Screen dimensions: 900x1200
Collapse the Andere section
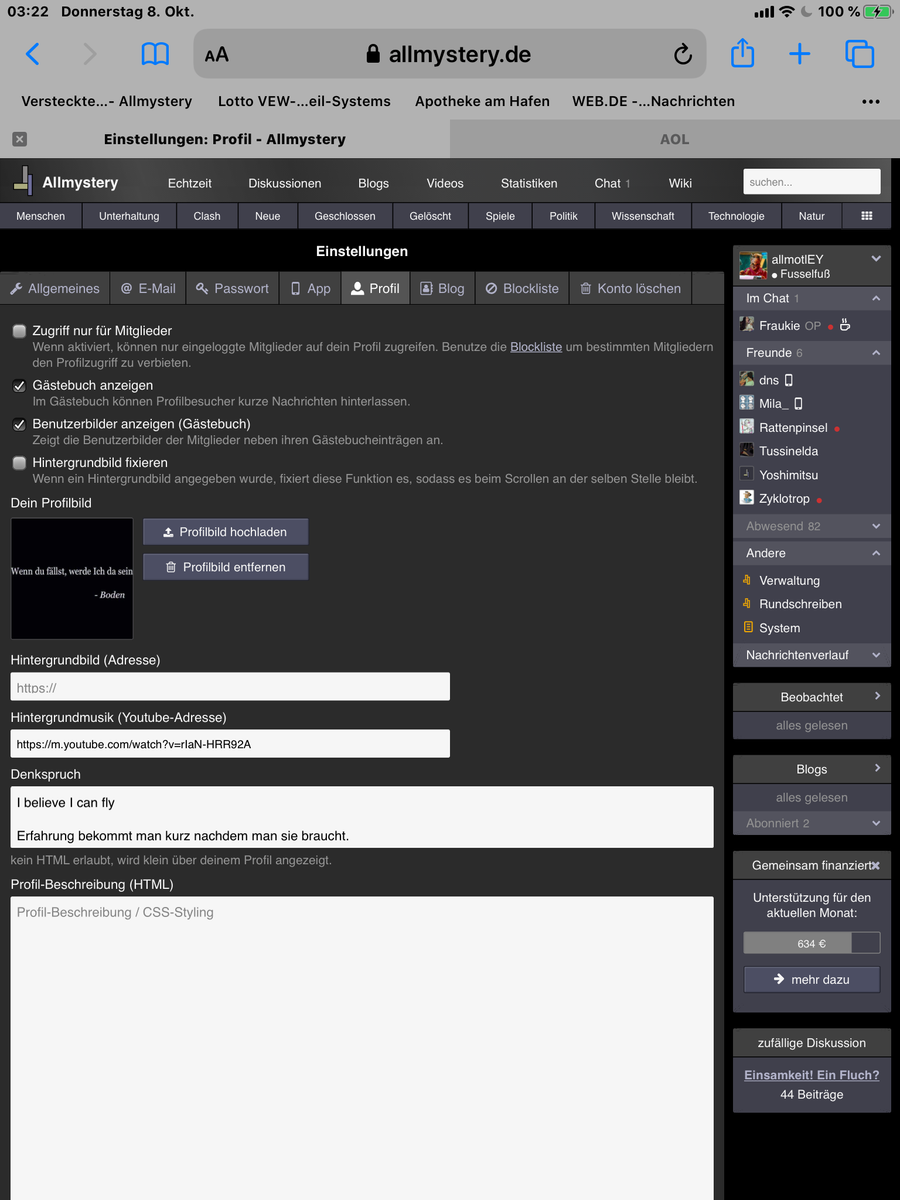tap(876, 553)
